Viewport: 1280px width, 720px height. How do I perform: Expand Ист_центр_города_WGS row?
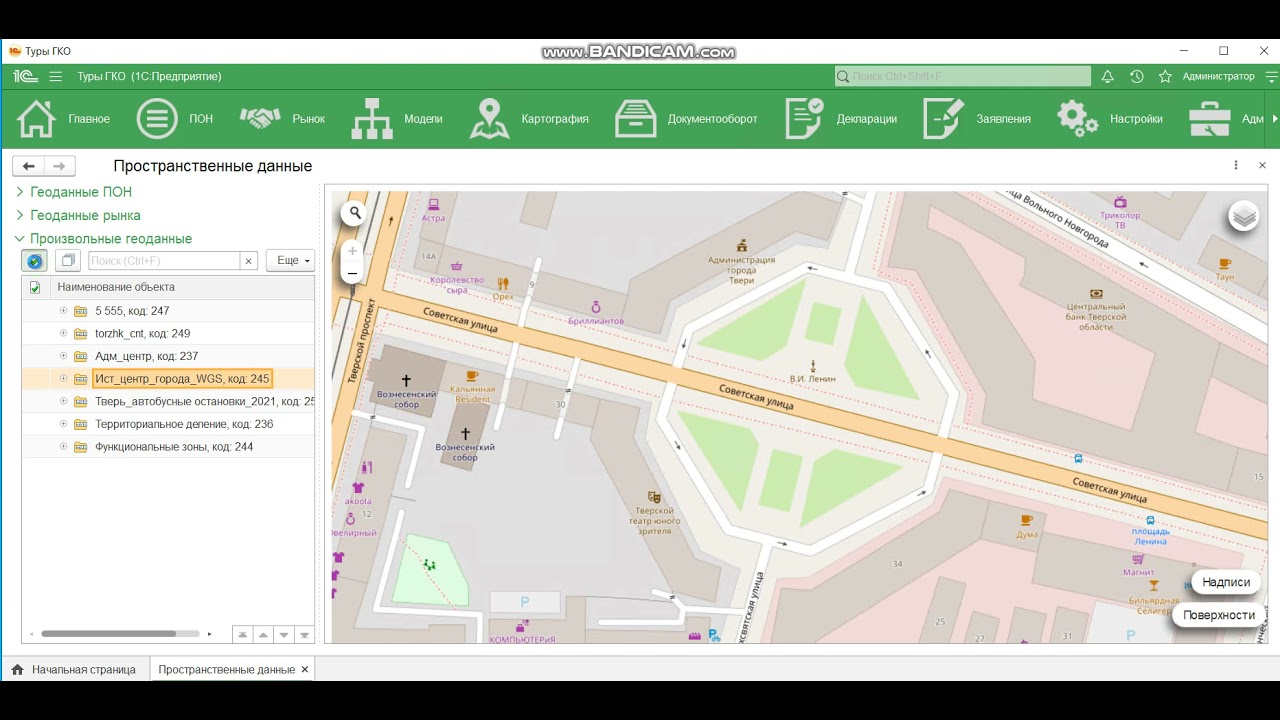point(63,379)
